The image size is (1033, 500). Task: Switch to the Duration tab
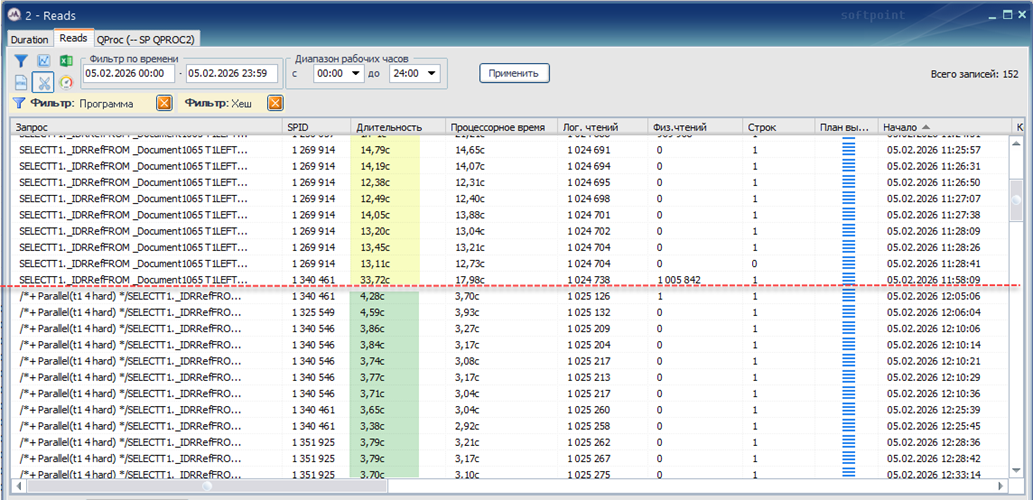point(29,39)
